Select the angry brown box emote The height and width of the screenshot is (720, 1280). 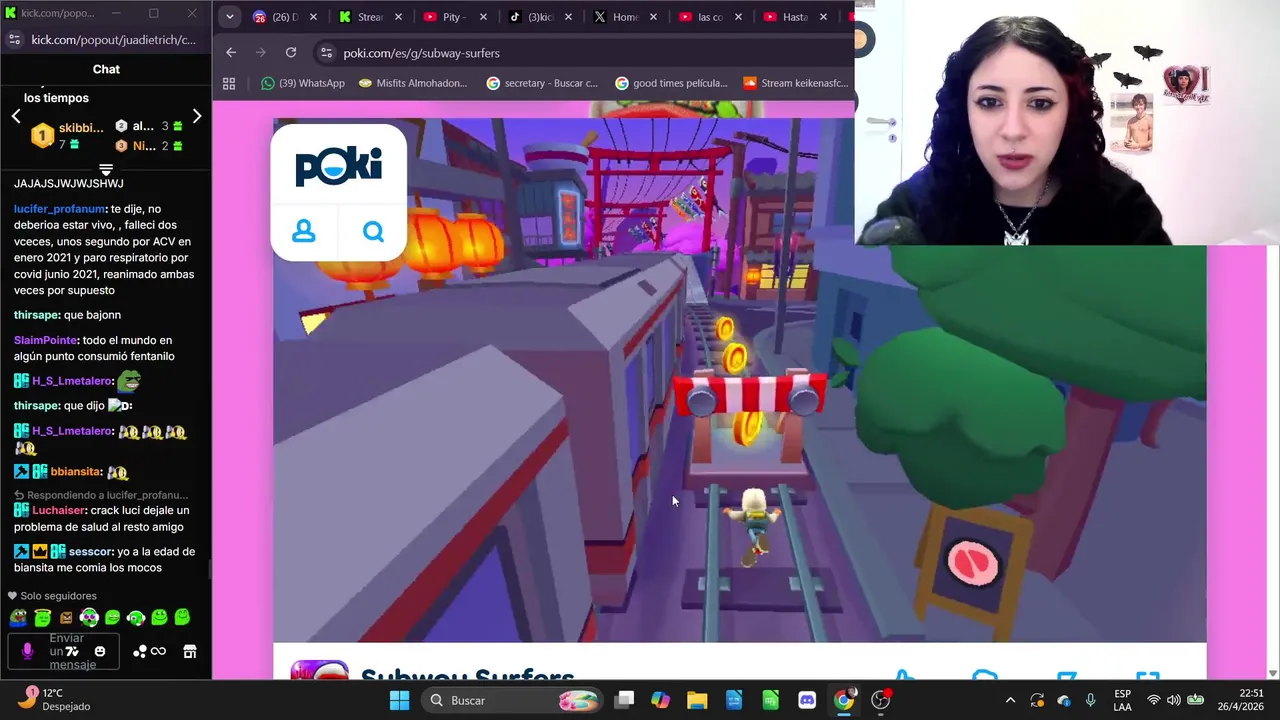tap(66, 618)
